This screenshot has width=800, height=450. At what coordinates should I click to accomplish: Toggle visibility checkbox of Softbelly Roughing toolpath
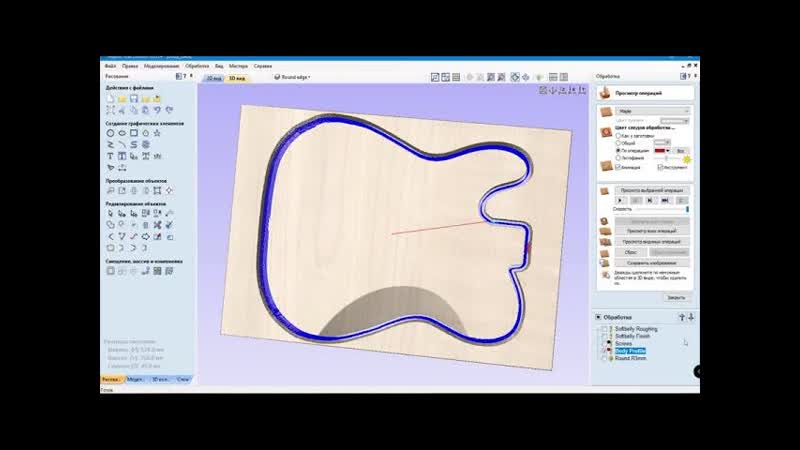(605, 329)
